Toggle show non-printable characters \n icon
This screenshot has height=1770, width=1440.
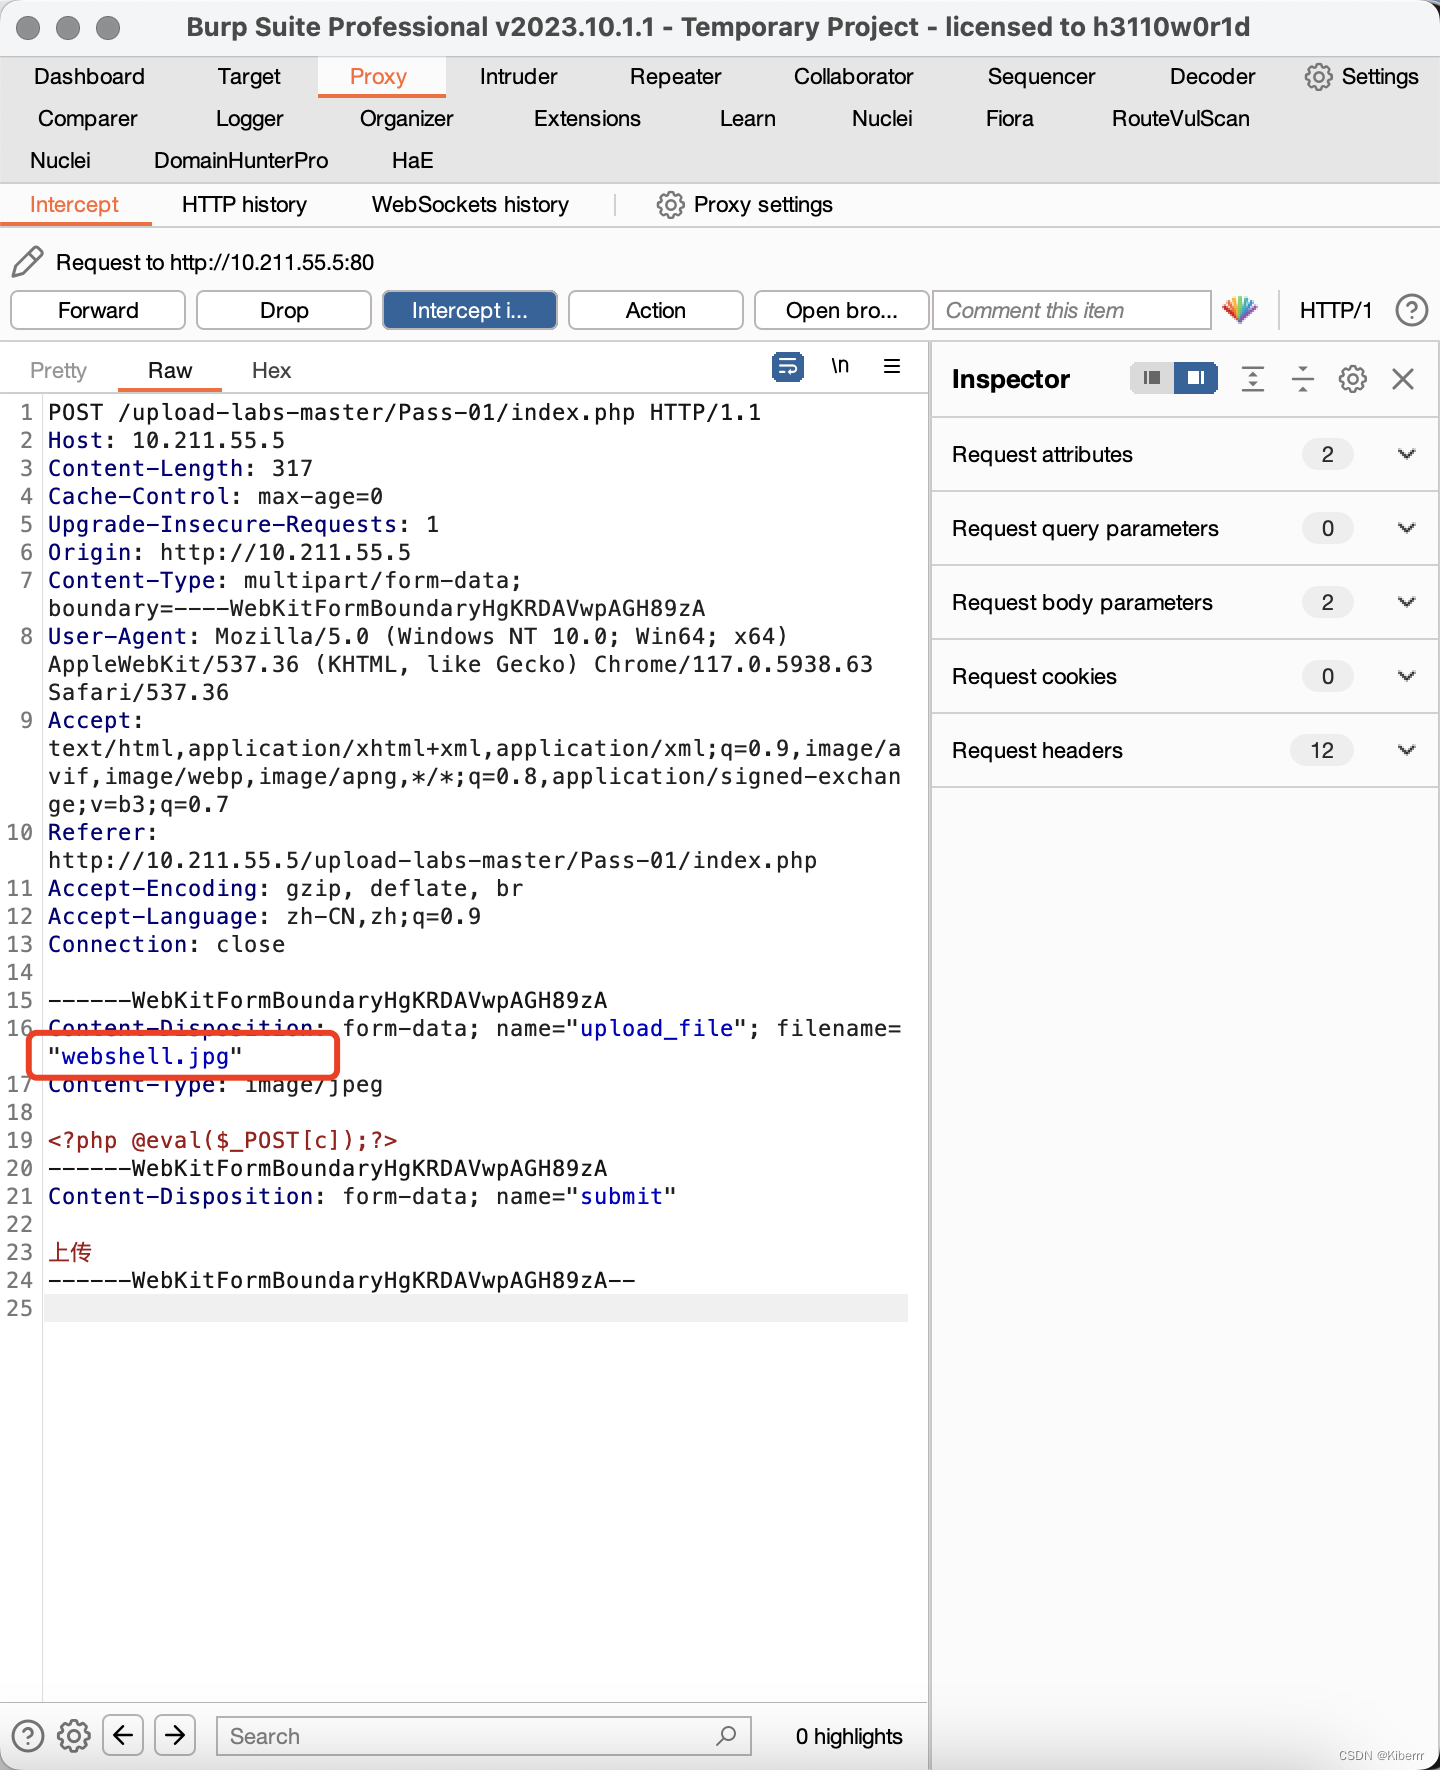click(x=840, y=366)
